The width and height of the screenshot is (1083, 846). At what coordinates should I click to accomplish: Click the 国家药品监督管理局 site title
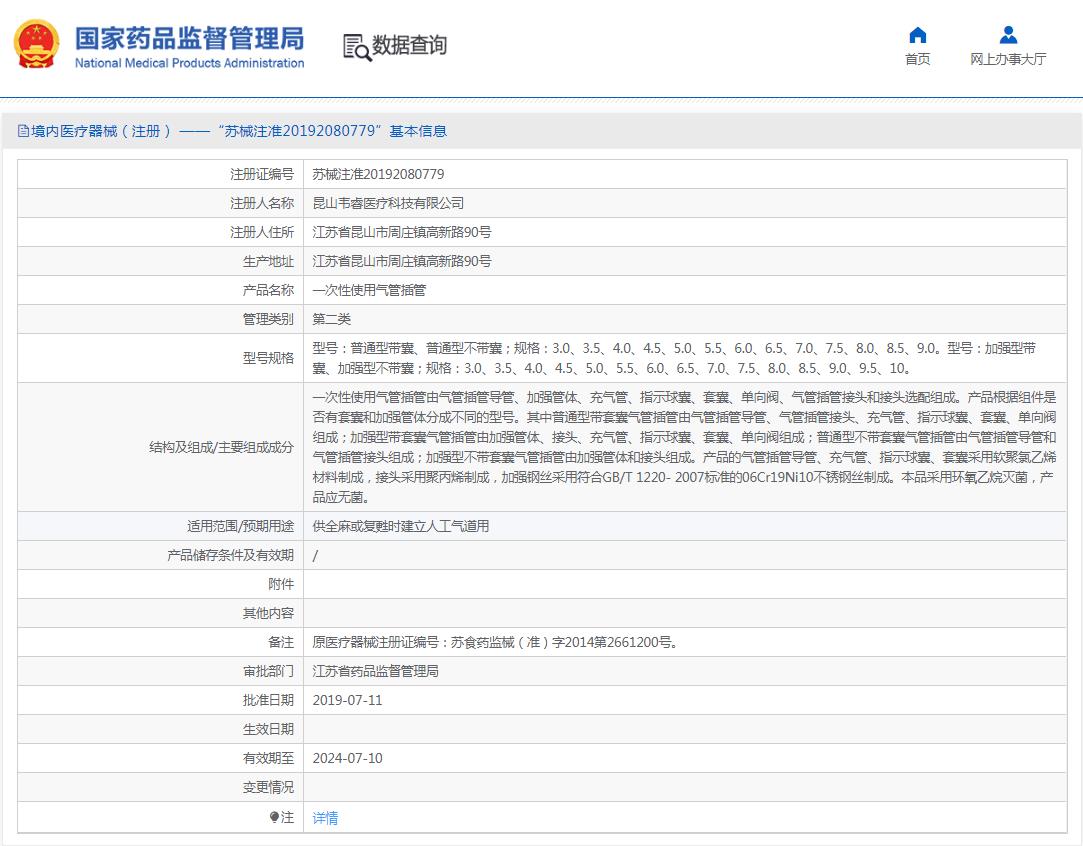(189, 39)
